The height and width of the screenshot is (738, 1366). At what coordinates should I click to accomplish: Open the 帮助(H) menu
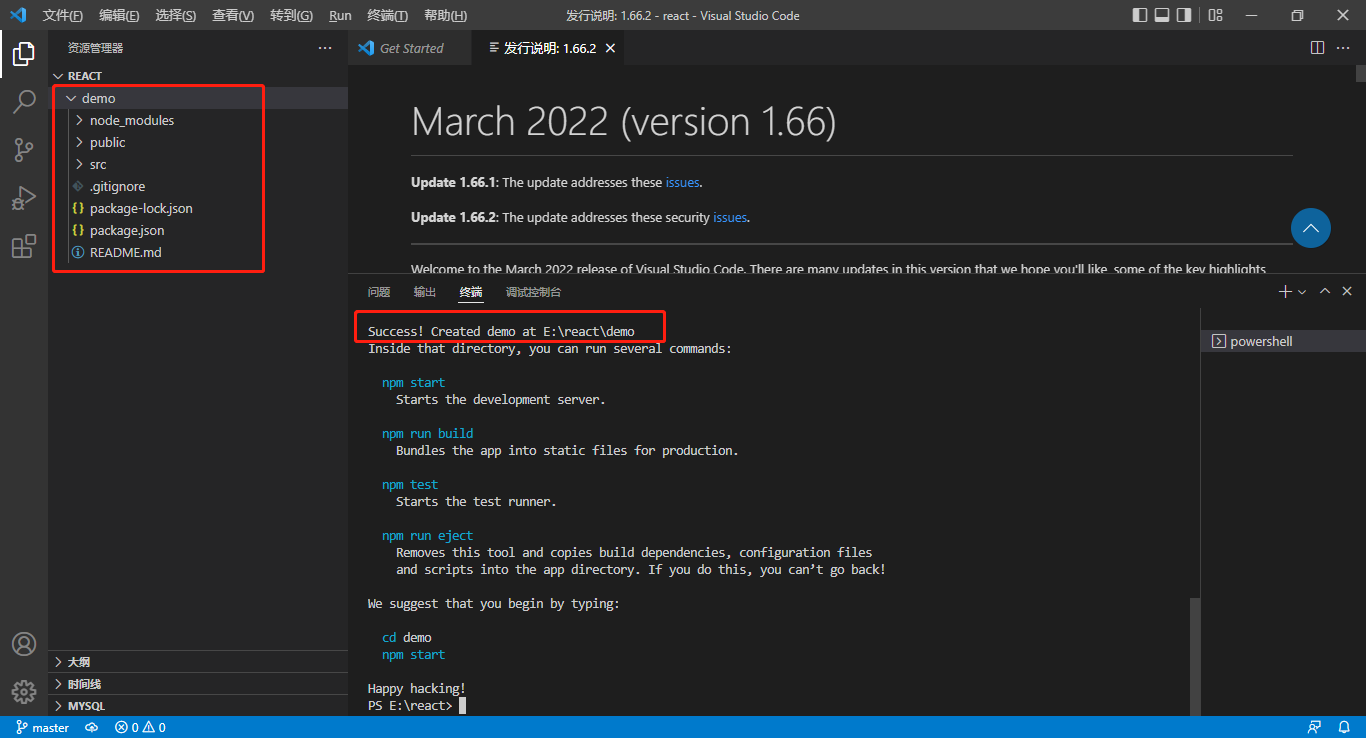click(x=444, y=15)
